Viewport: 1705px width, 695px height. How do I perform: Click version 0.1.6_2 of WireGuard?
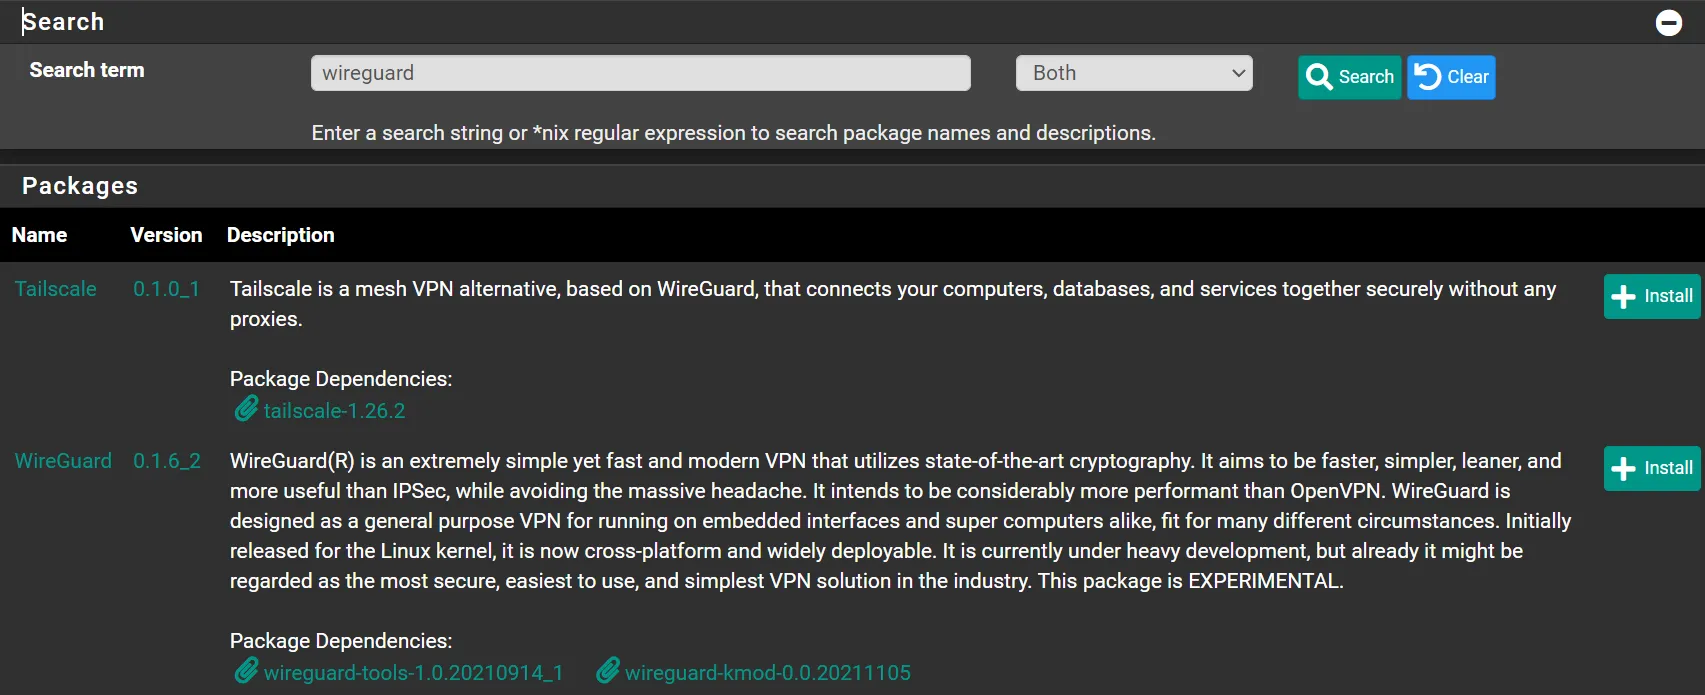166,461
